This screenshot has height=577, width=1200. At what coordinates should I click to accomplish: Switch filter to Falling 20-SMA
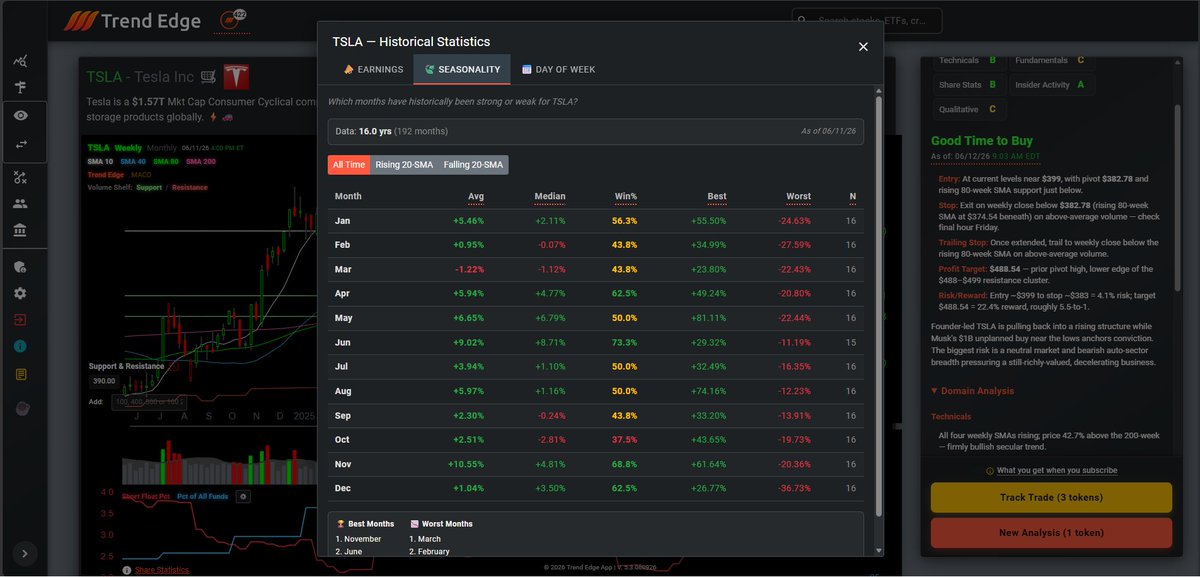point(473,164)
